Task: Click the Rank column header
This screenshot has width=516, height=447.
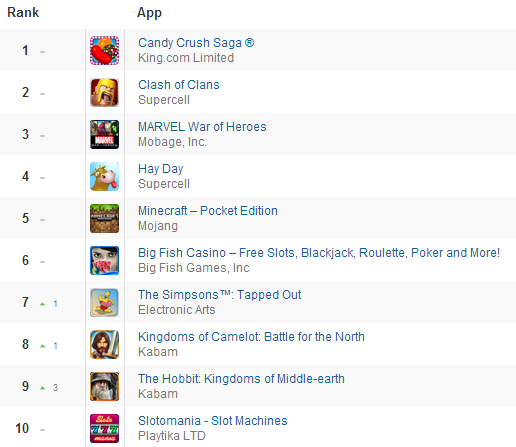Action: (23, 13)
